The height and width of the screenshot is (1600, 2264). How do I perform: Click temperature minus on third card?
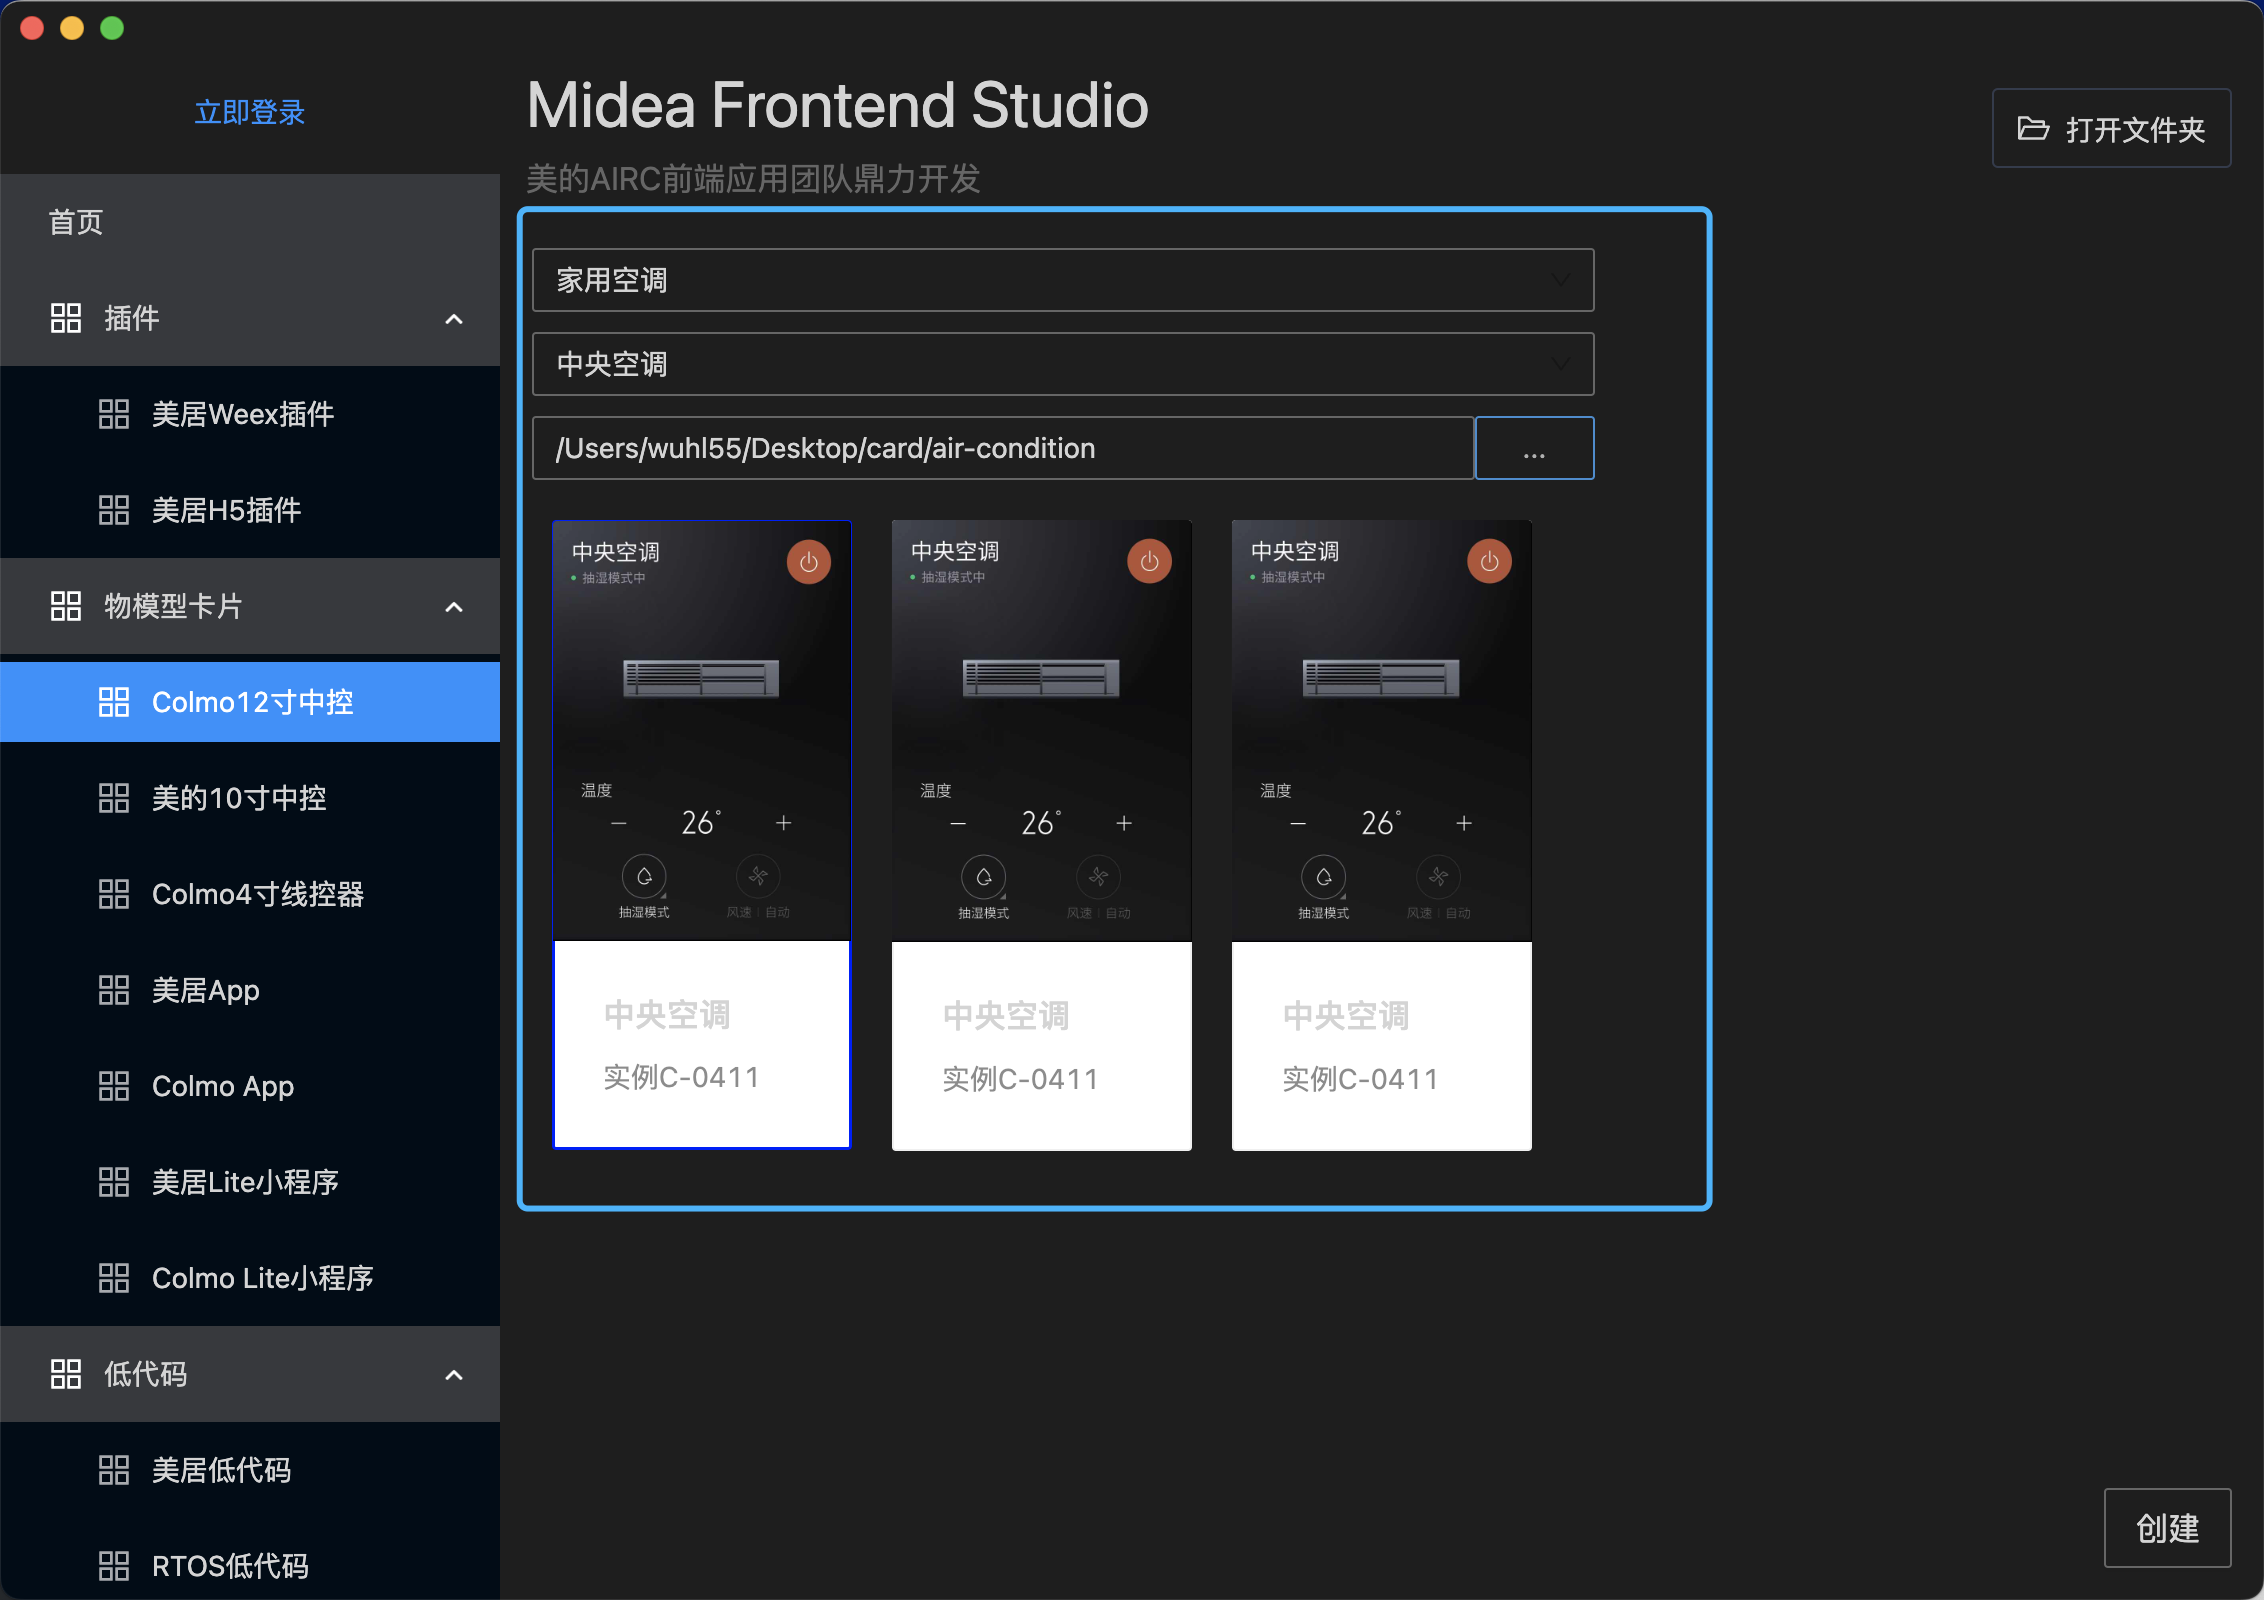point(1298,823)
